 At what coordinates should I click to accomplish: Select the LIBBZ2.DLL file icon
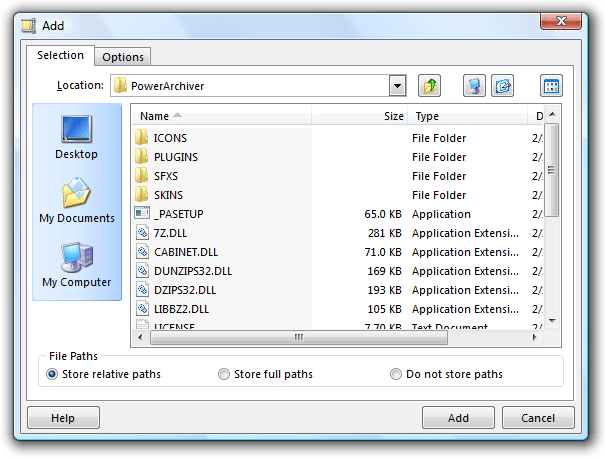(x=142, y=308)
